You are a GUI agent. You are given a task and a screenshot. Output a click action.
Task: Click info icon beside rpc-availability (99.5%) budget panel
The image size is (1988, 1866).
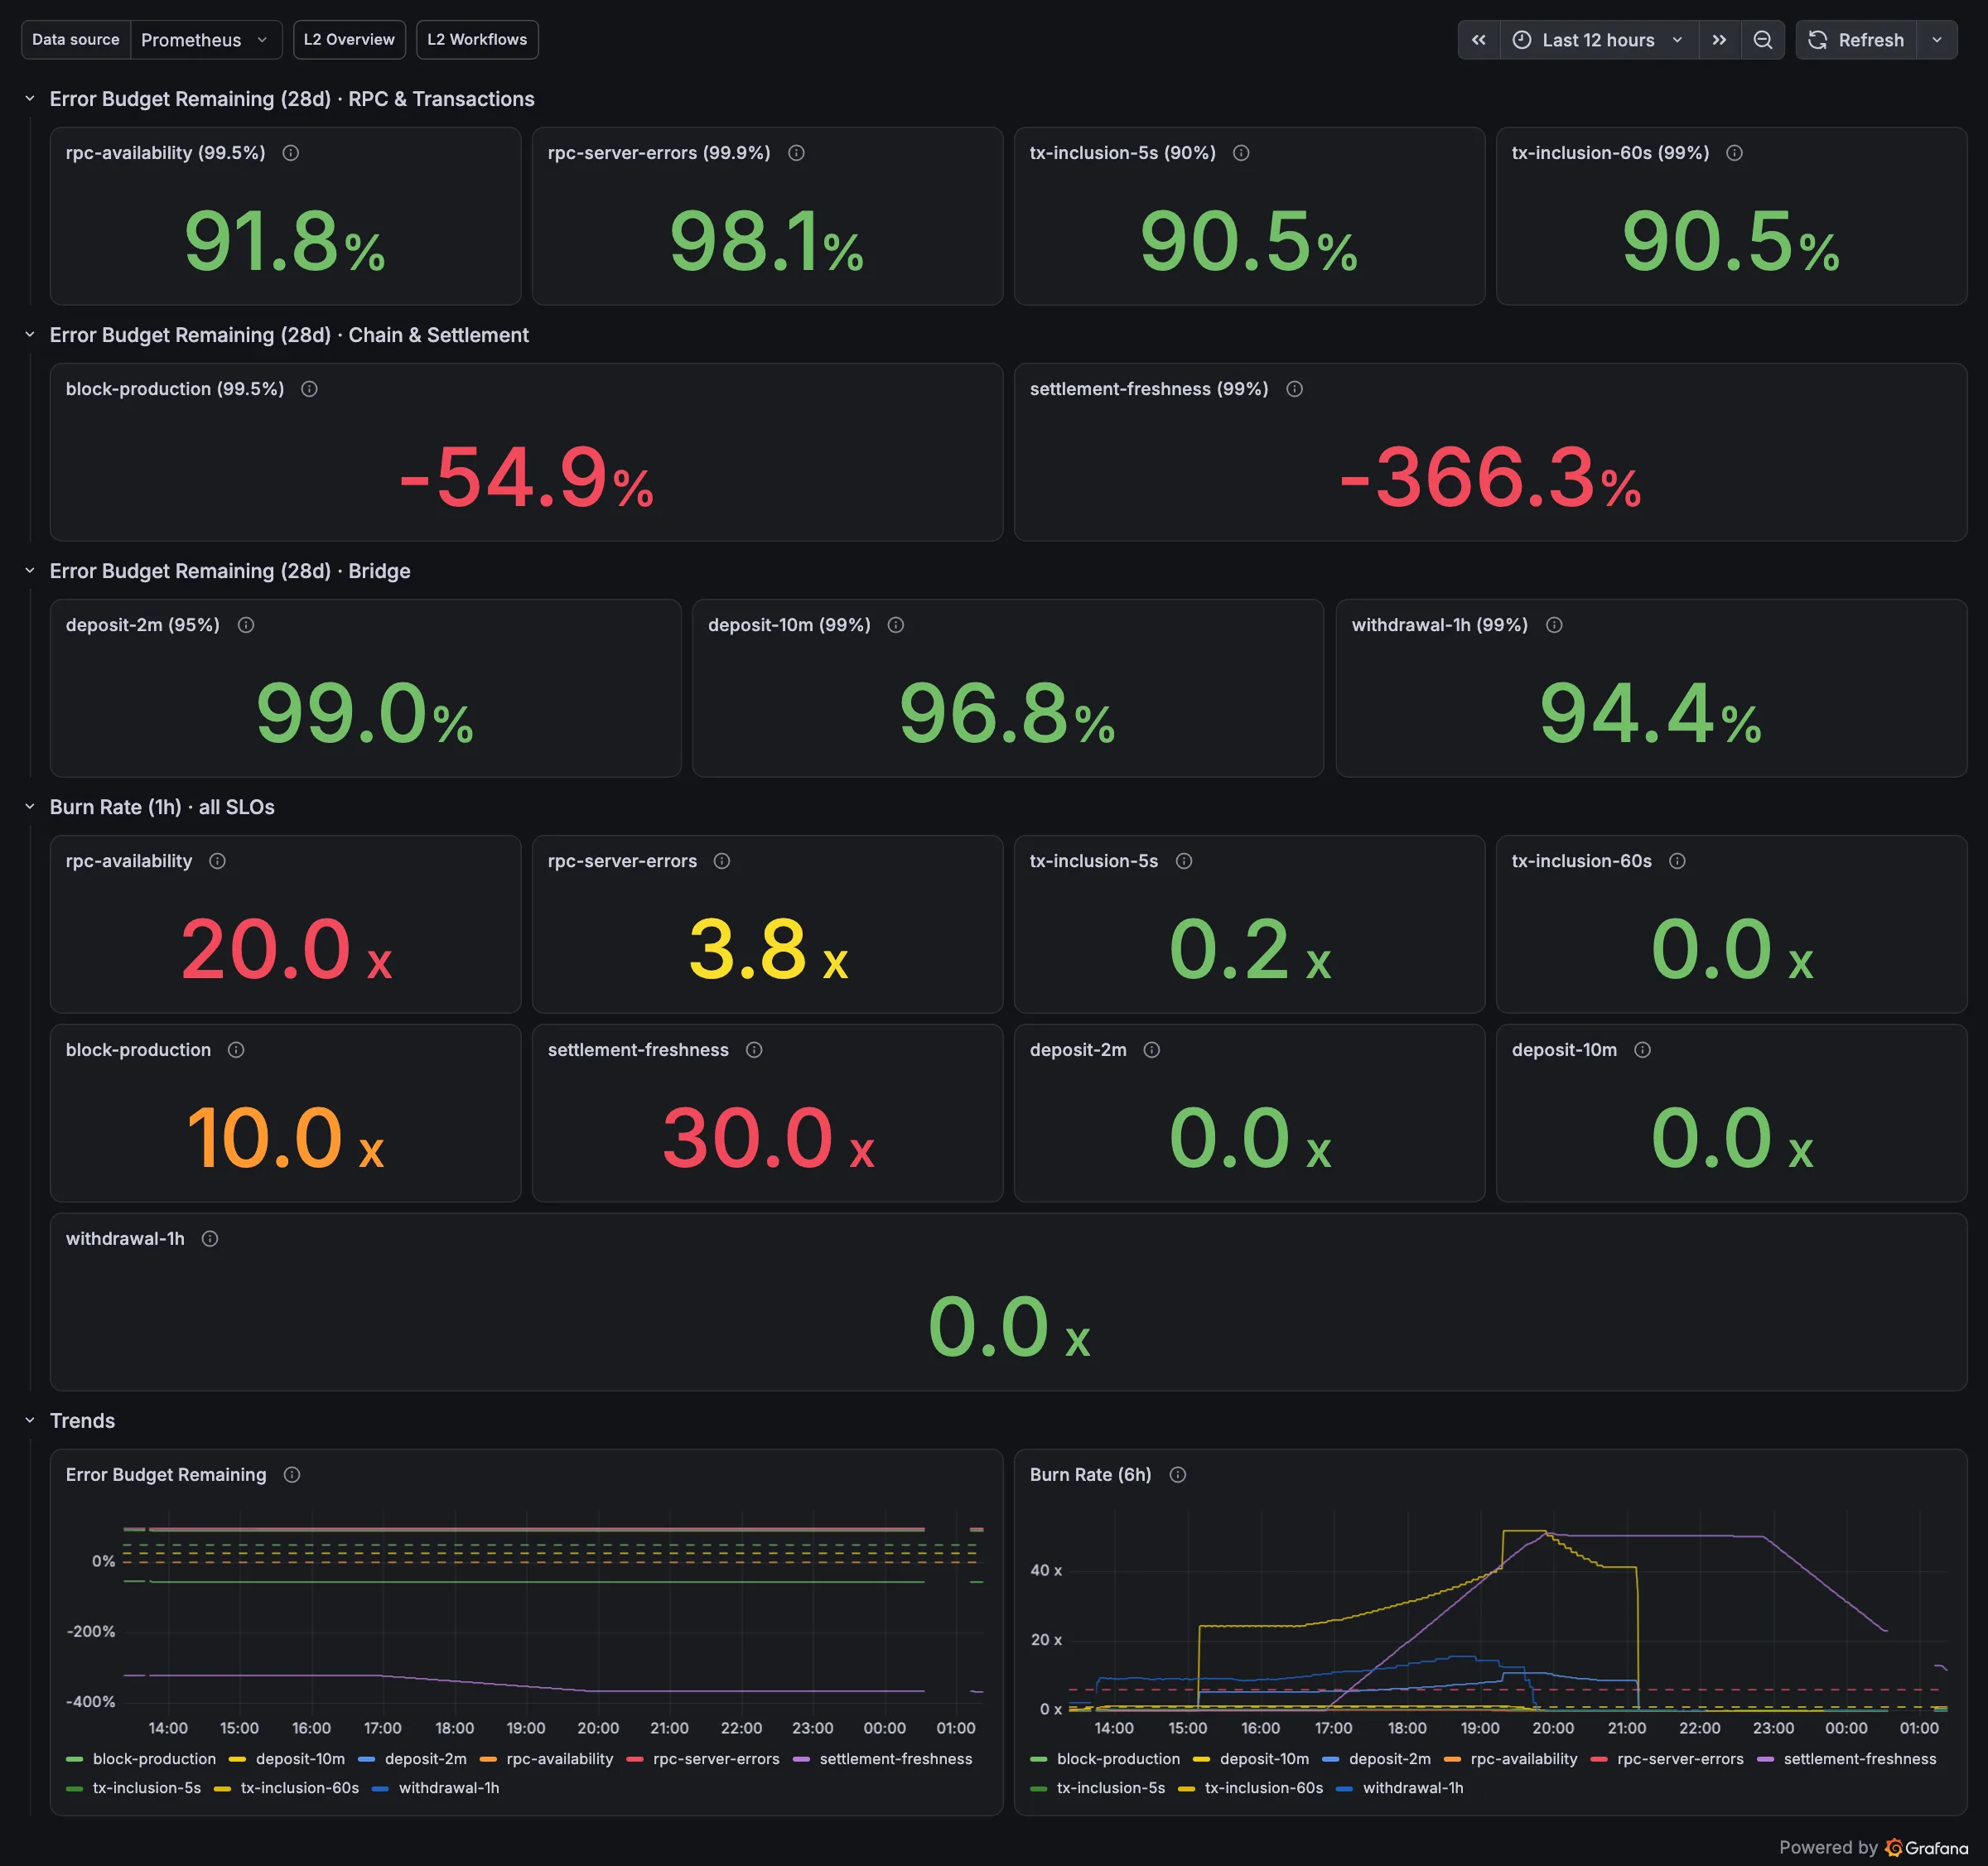290,153
